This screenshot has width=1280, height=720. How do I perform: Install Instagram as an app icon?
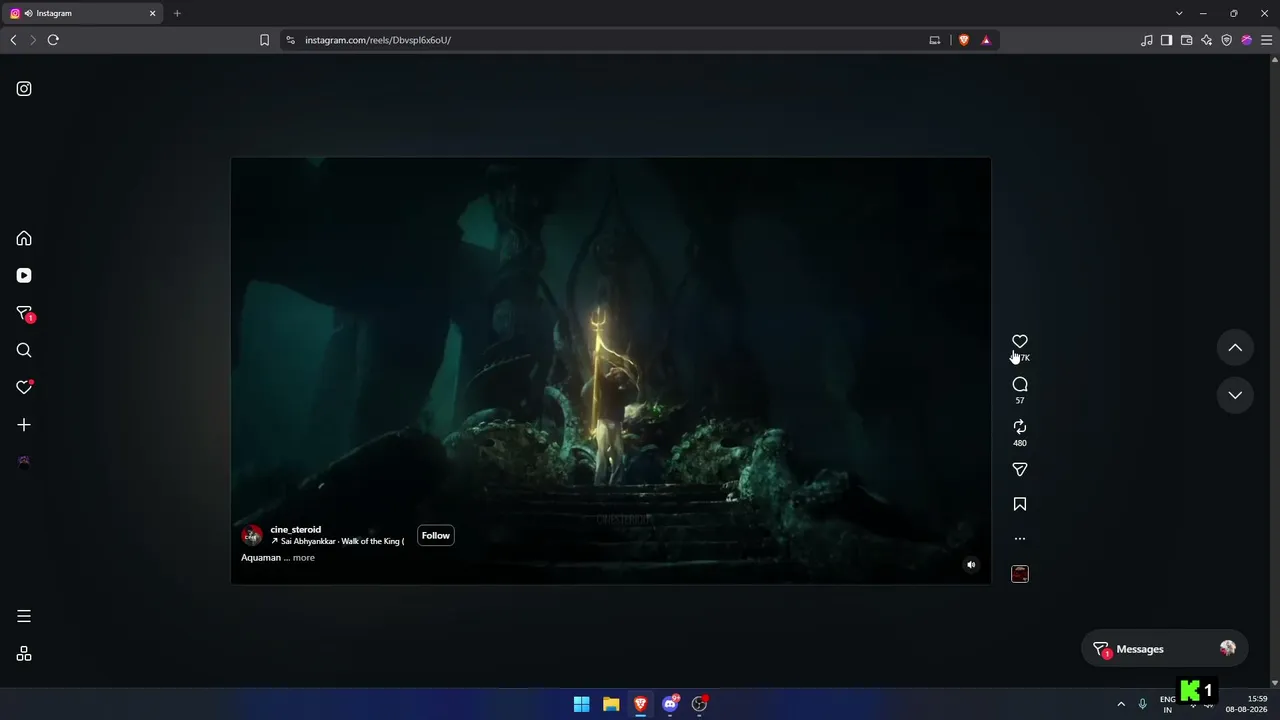pyautogui.click(x=935, y=40)
